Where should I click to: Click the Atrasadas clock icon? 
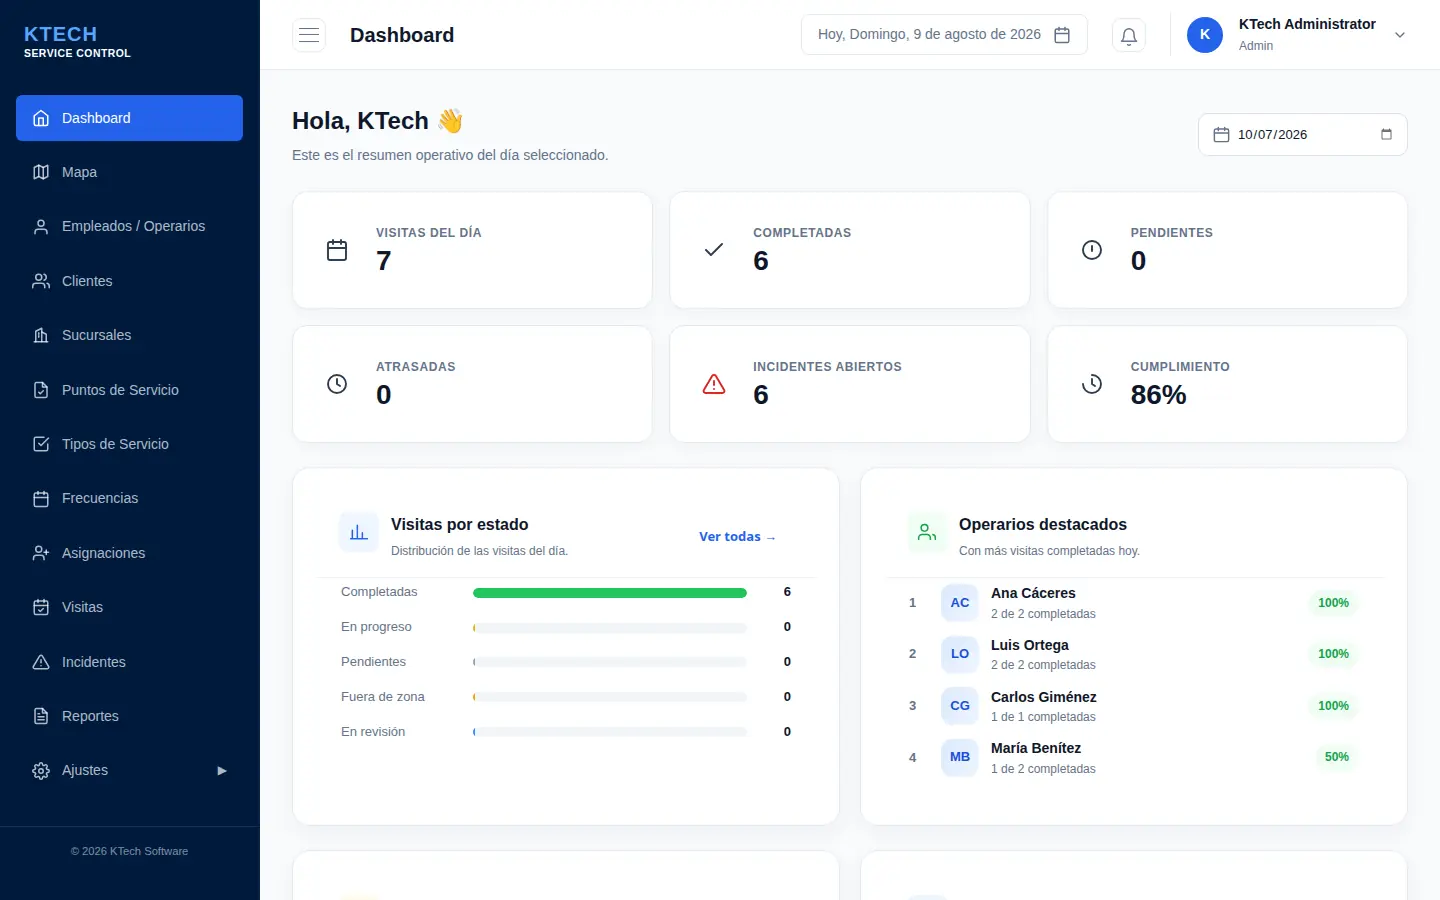(337, 384)
